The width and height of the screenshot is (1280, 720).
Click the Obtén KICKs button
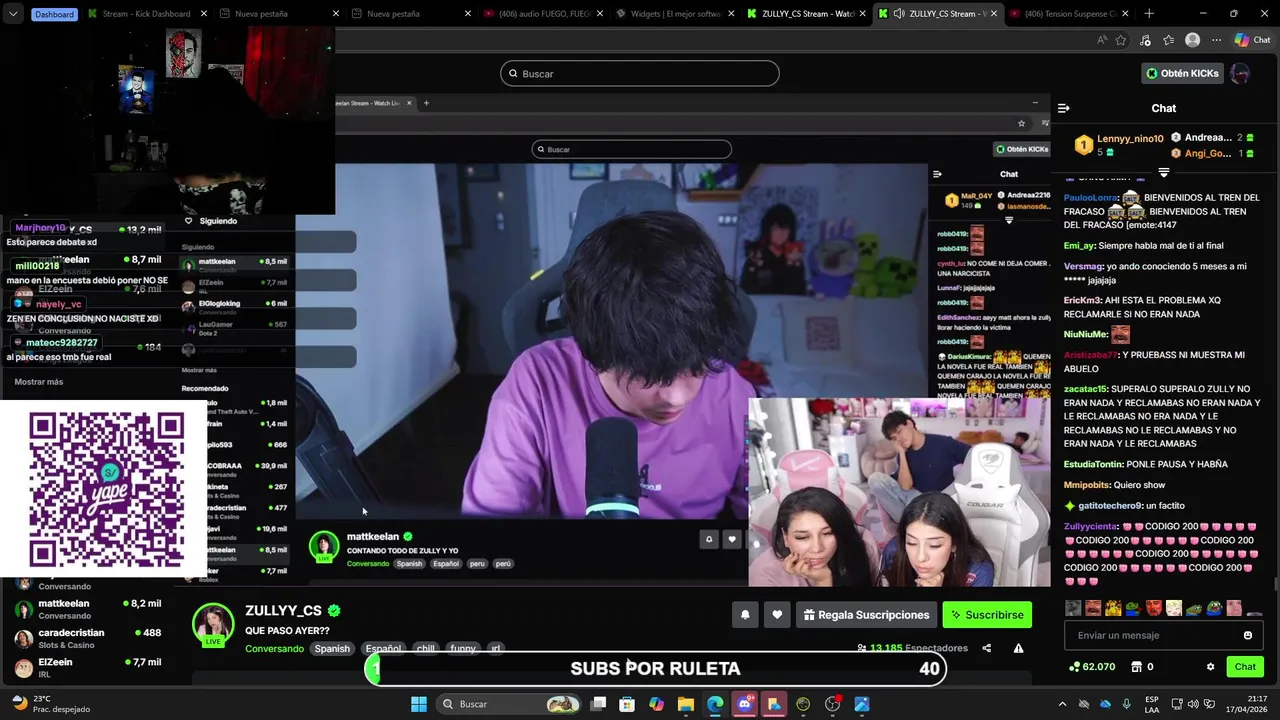[1182, 73]
